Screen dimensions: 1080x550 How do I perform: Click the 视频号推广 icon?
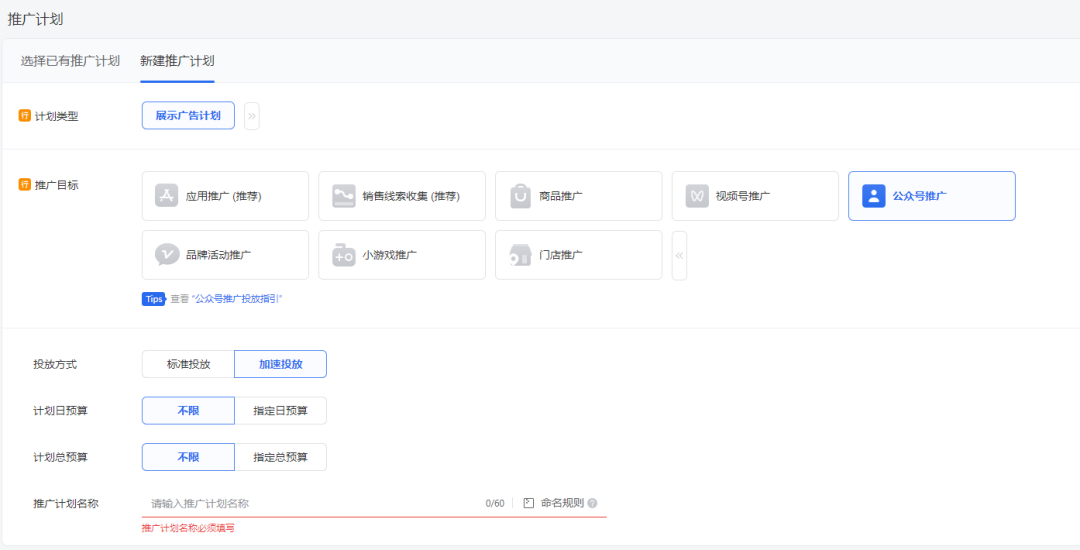click(697, 195)
